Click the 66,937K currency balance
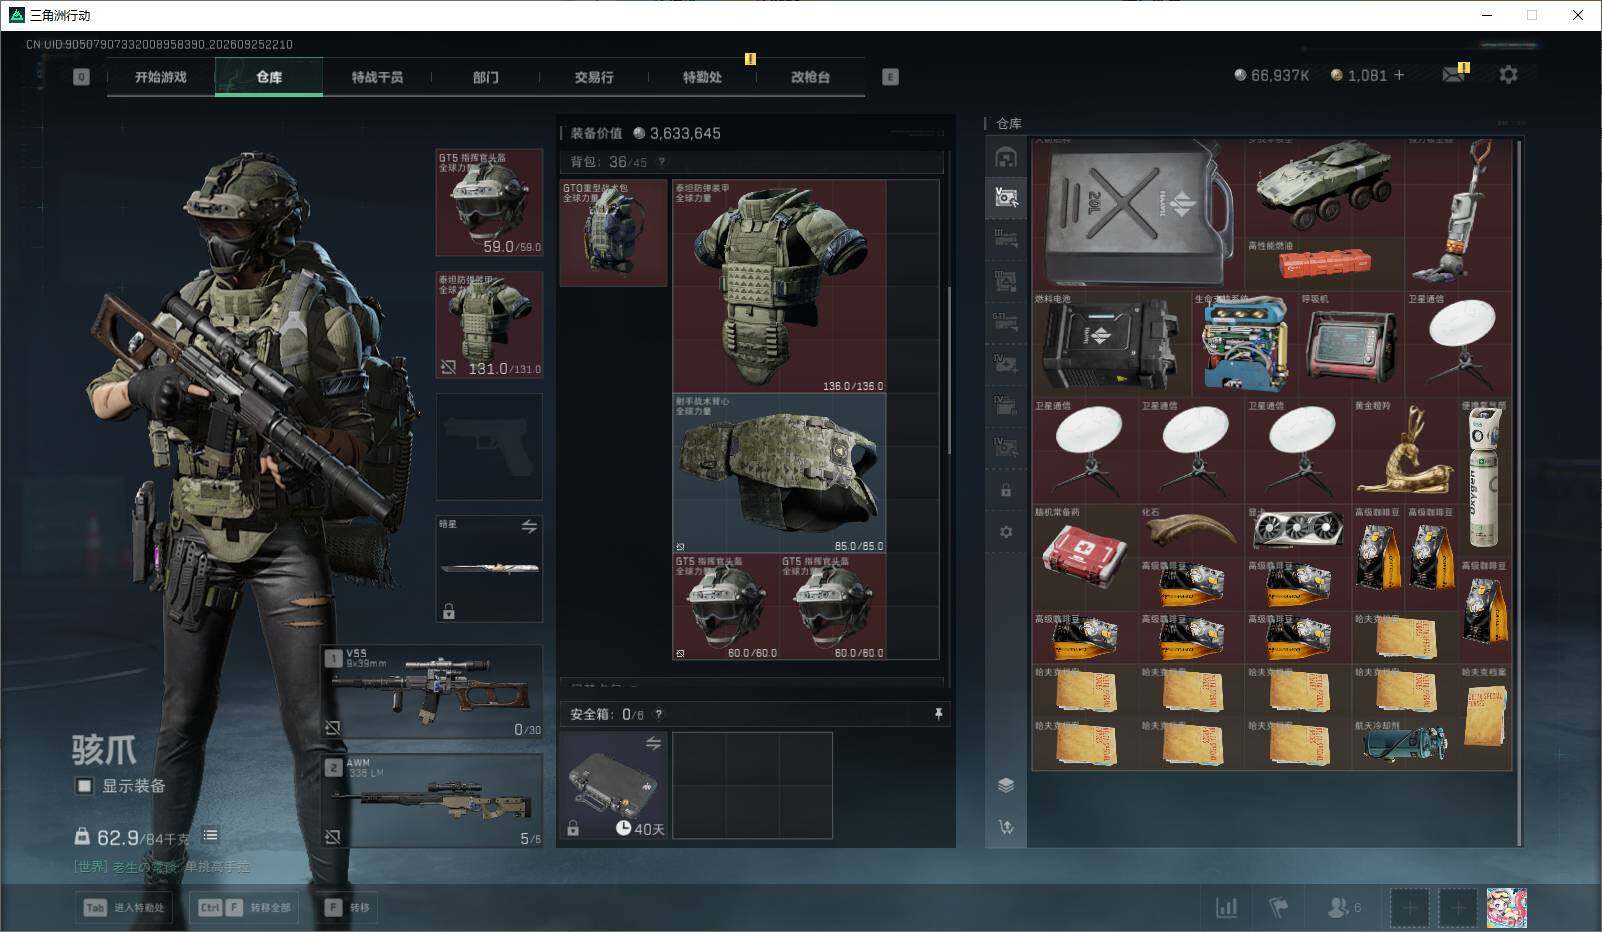This screenshot has height=932, width=1602. pyautogui.click(x=1272, y=75)
